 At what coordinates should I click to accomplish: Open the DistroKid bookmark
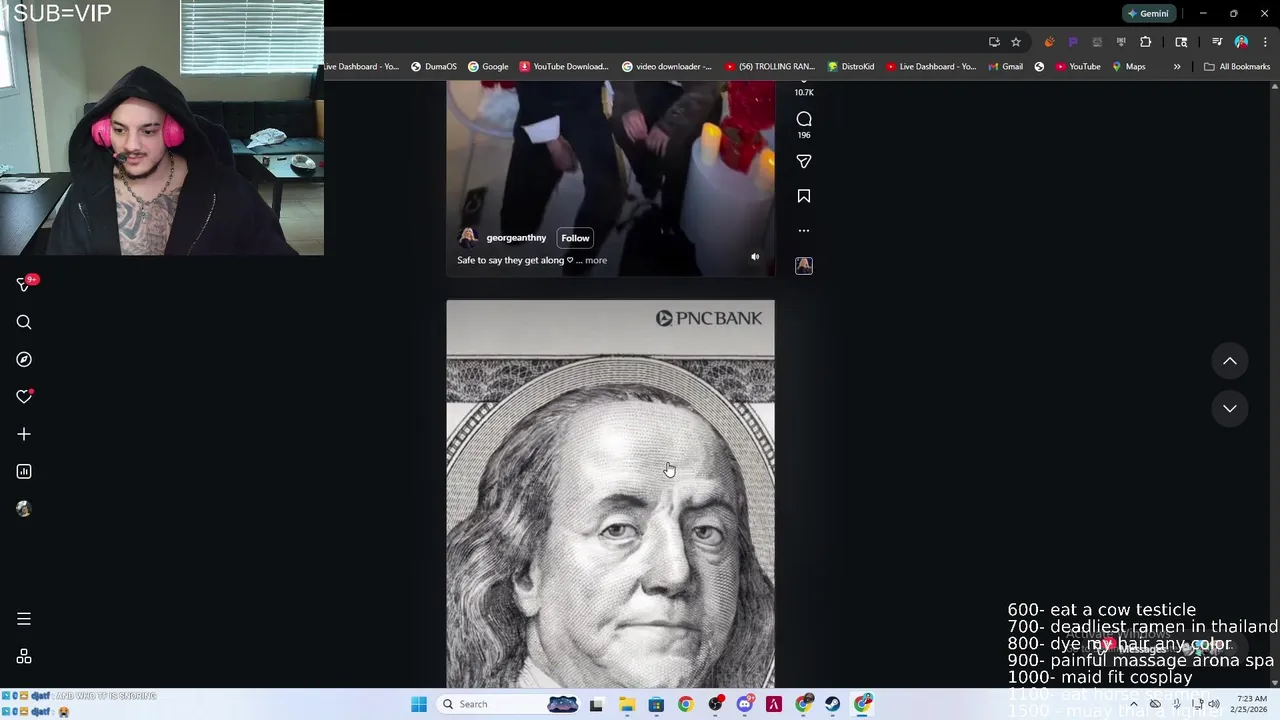coord(851,67)
